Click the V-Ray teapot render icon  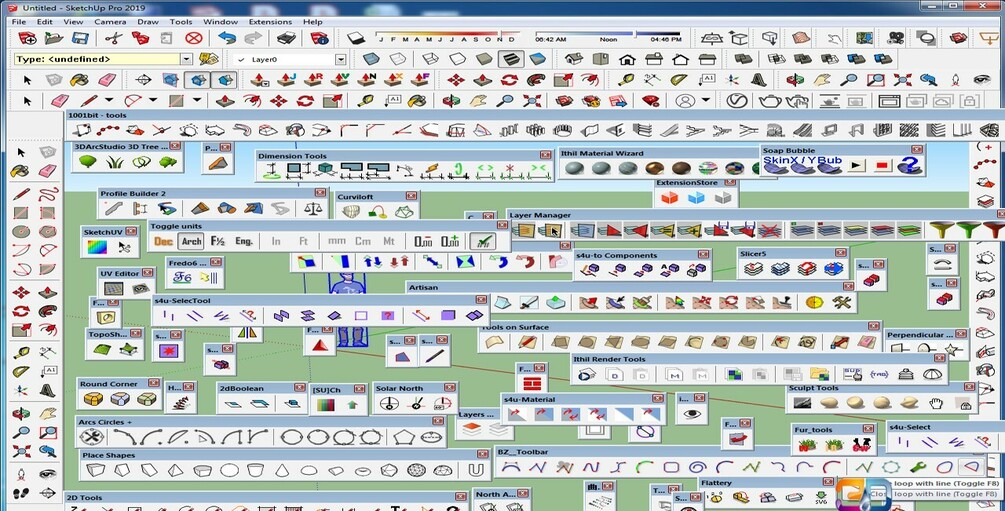point(770,100)
